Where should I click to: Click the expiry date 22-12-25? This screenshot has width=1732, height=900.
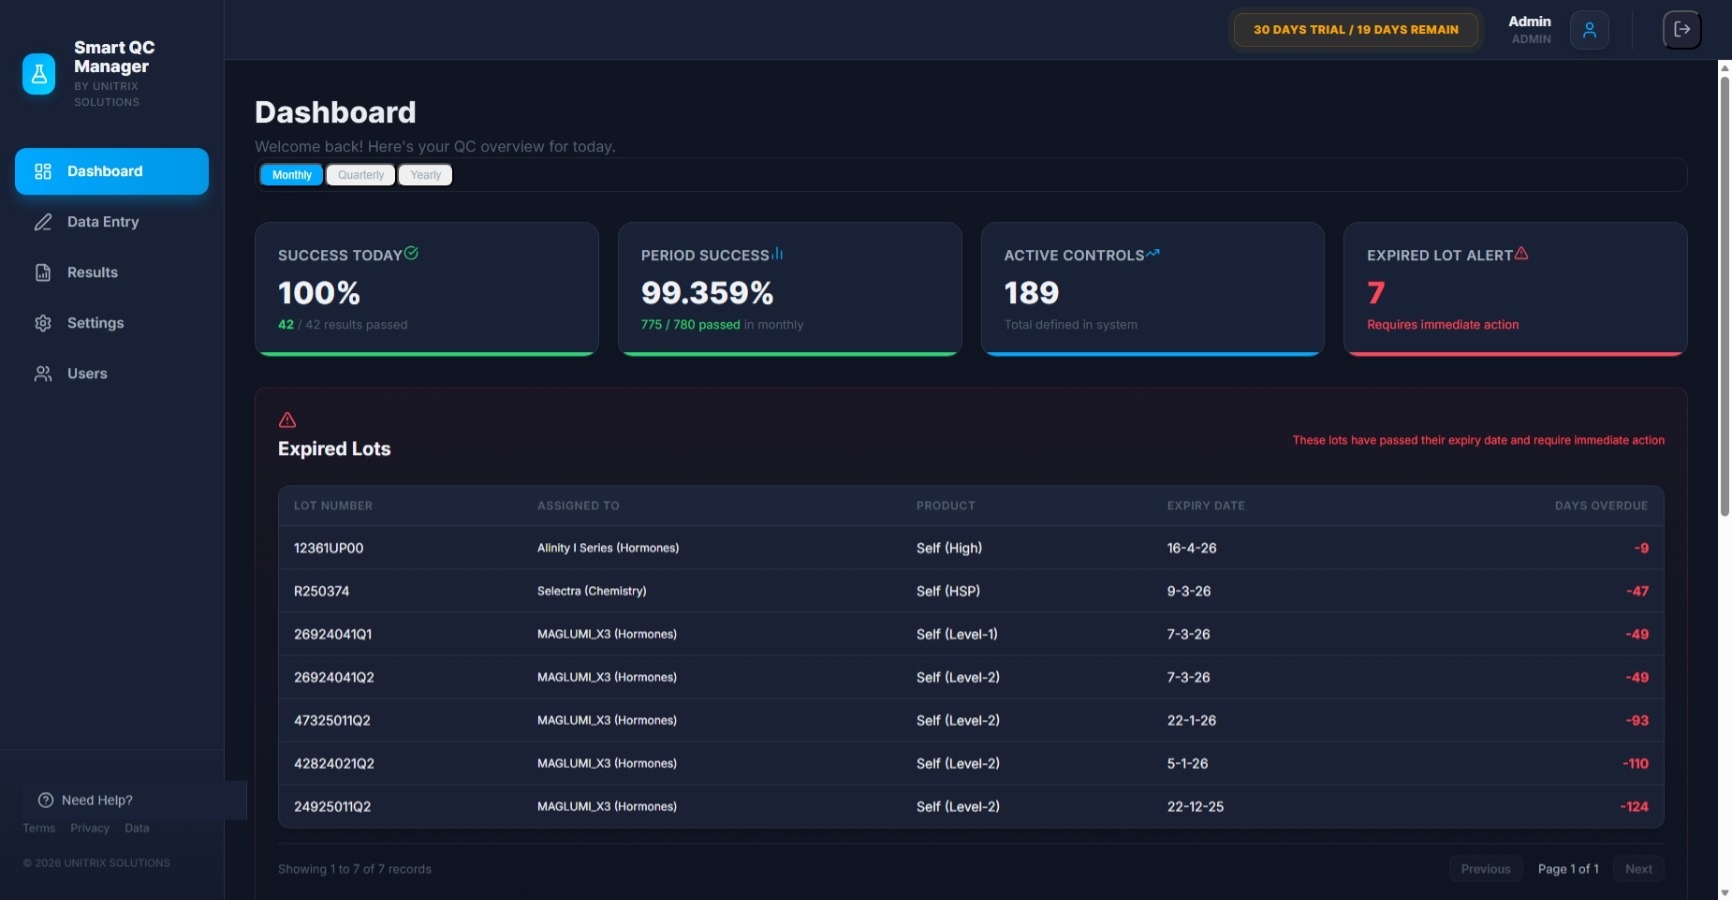1195,806
